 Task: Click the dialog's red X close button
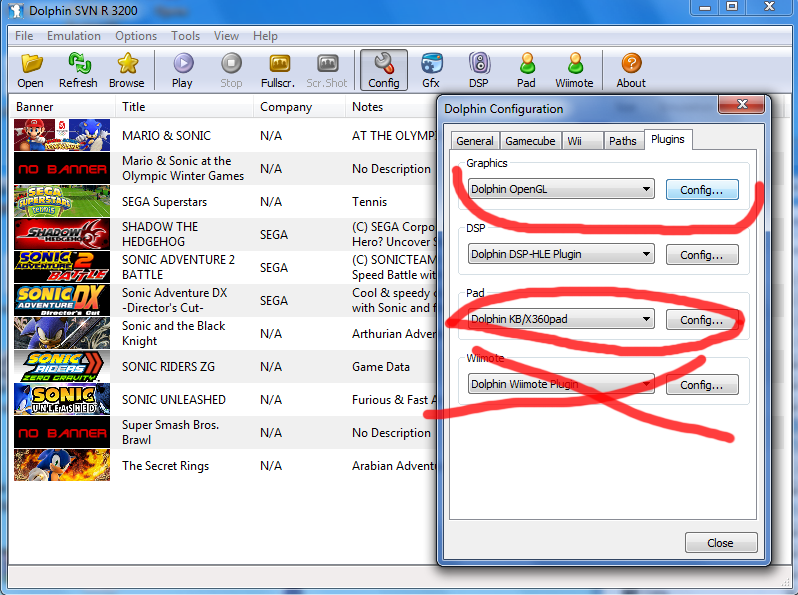pyautogui.click(x=742, y=104)
